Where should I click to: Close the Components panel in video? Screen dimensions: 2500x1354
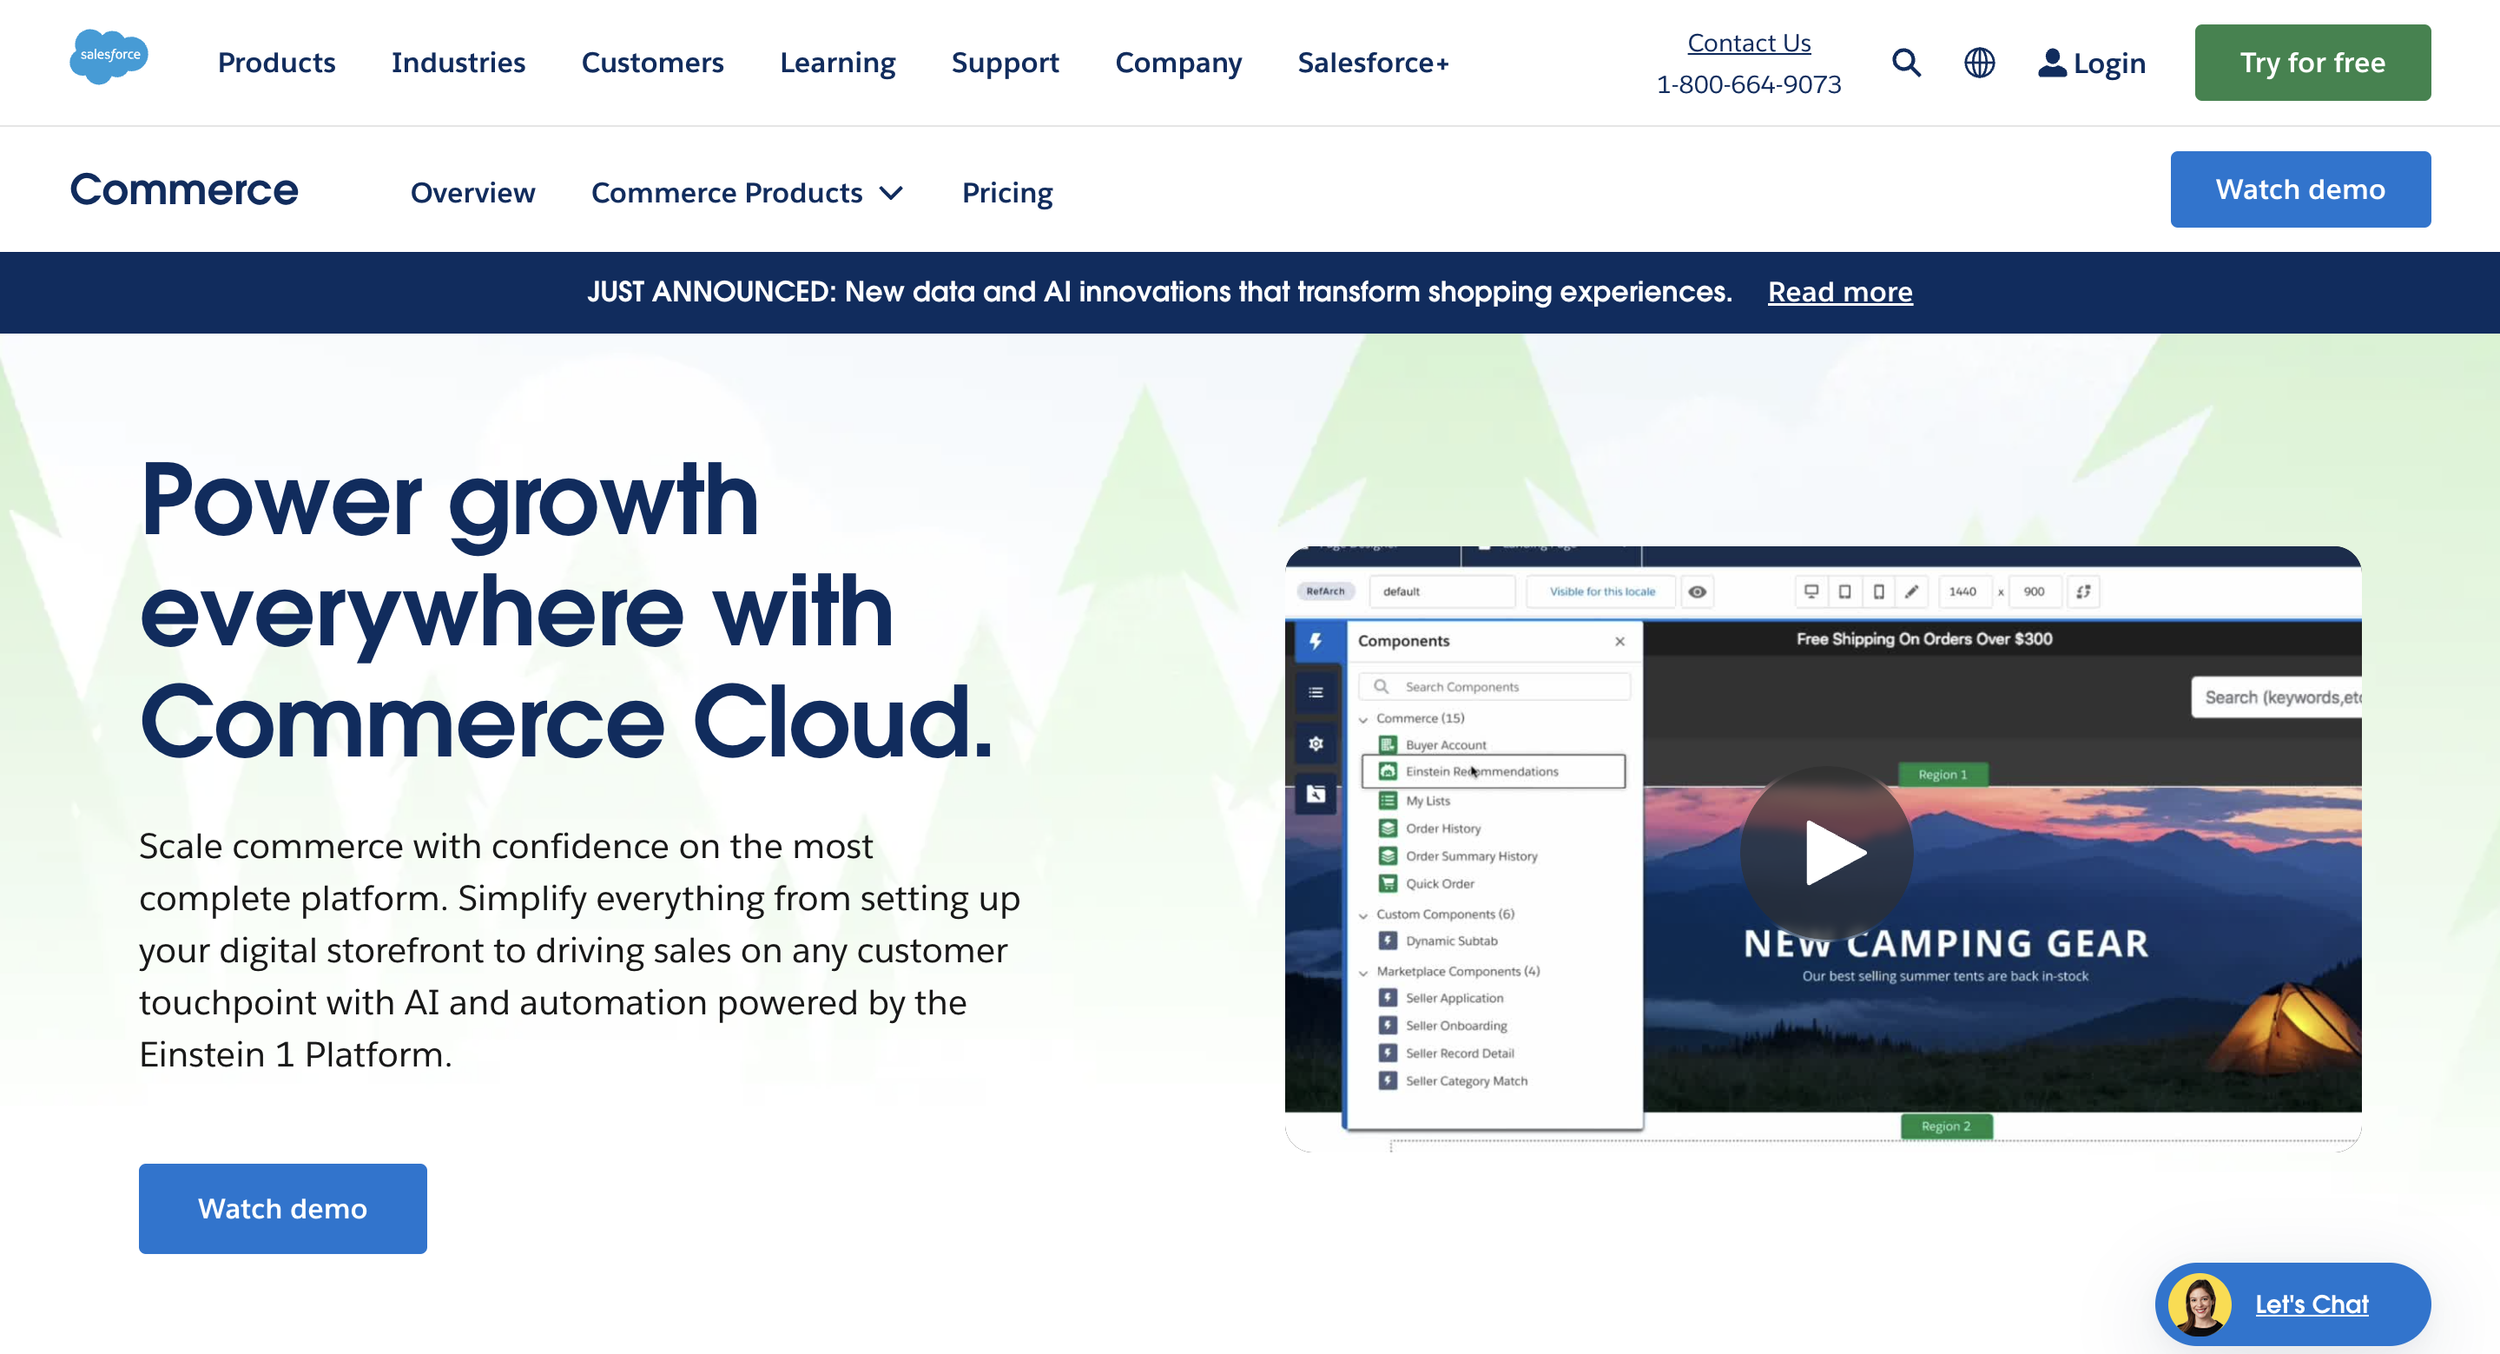coord(1620,641)
